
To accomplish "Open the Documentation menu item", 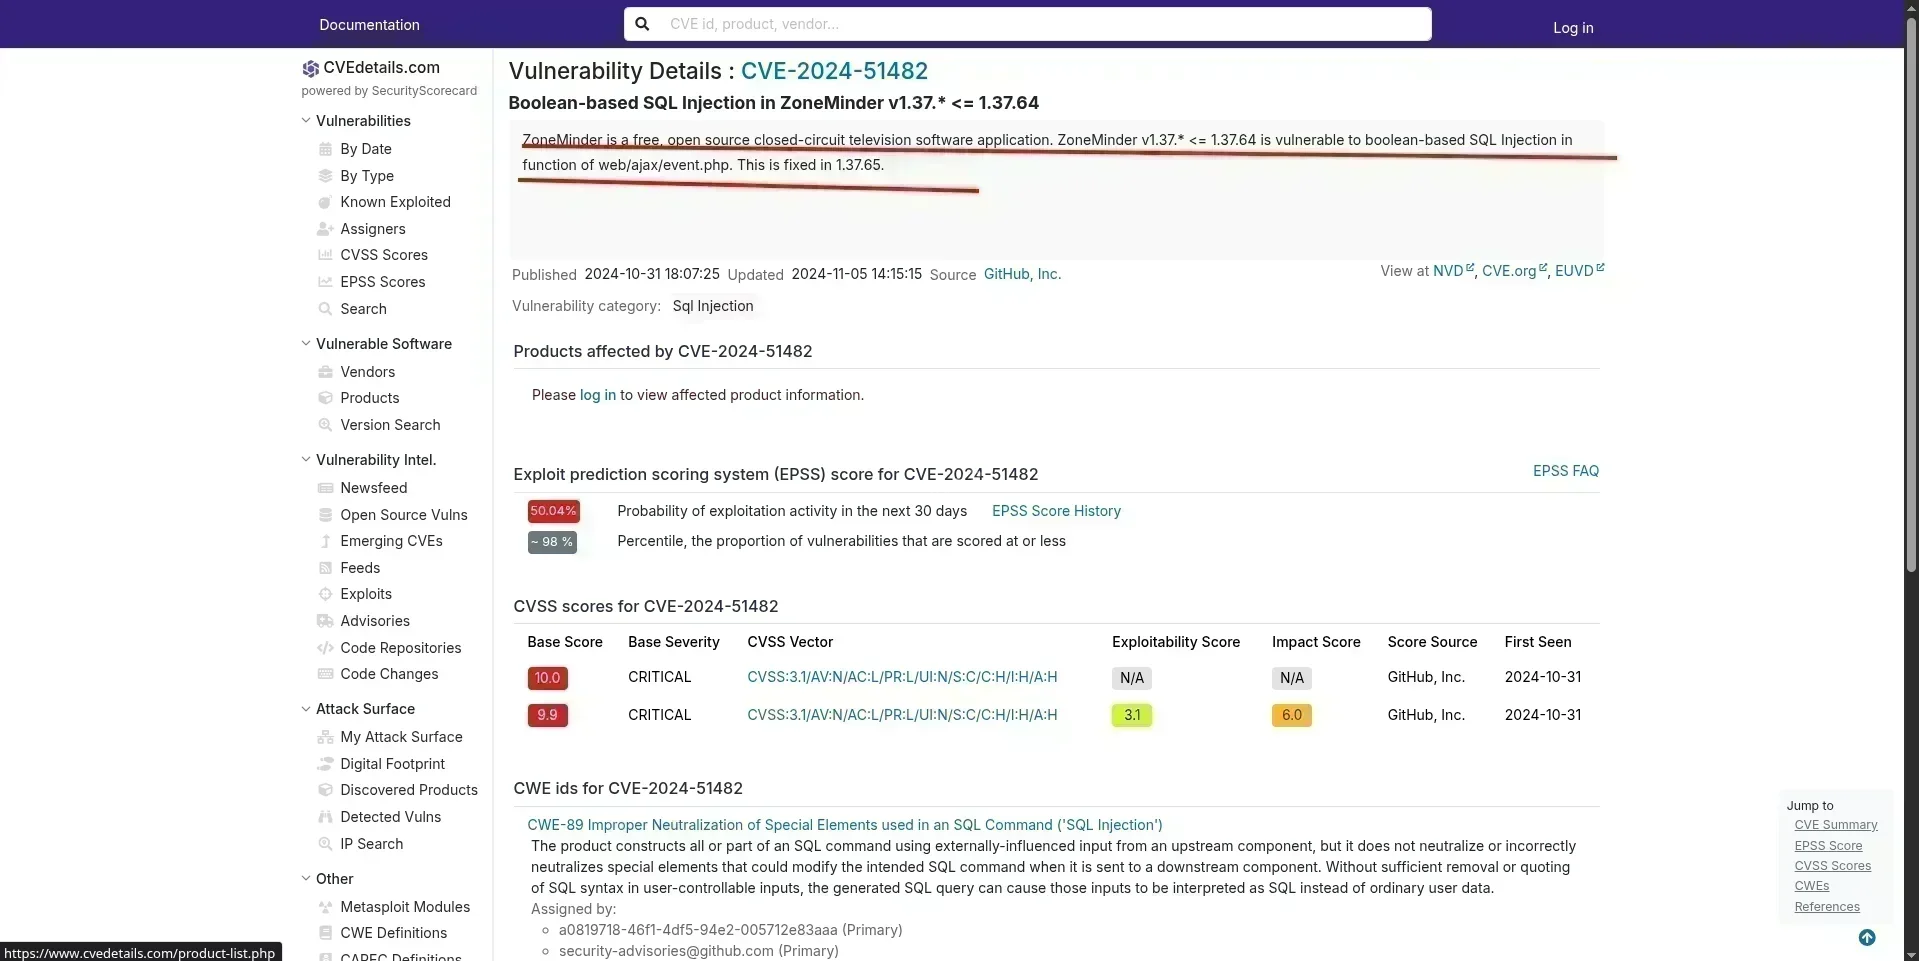I will (x=369, y=25).
